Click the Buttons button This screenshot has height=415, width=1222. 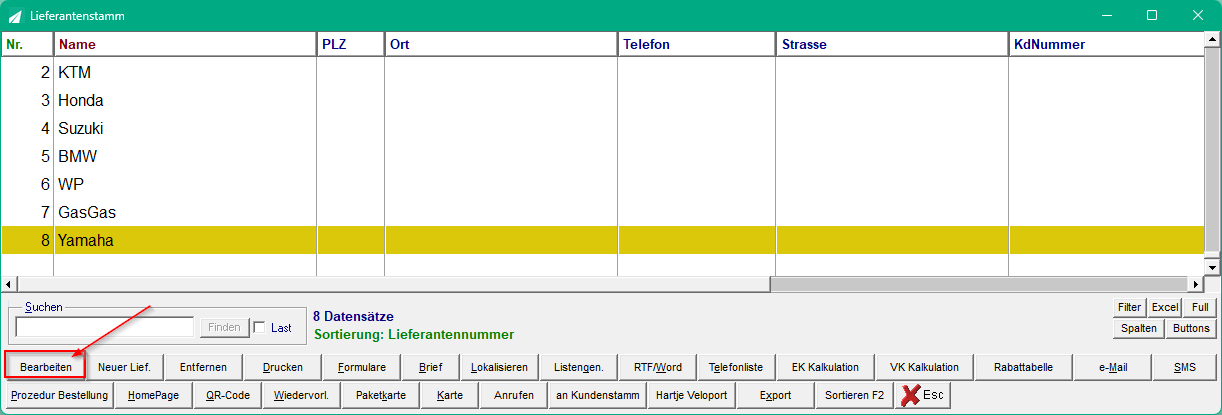pyautogui.click(x=1191, y=328)
